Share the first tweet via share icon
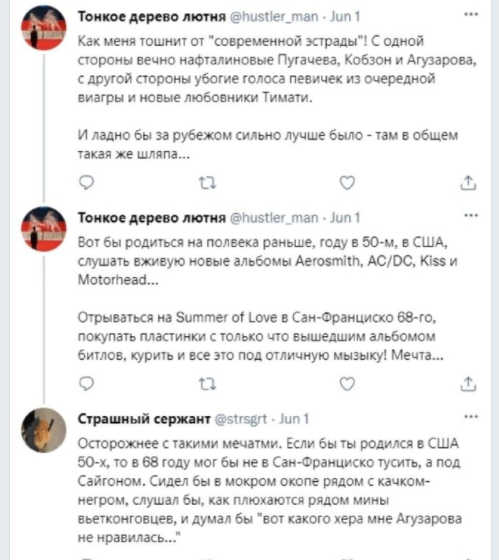499x560 pixels. [468, 182]
